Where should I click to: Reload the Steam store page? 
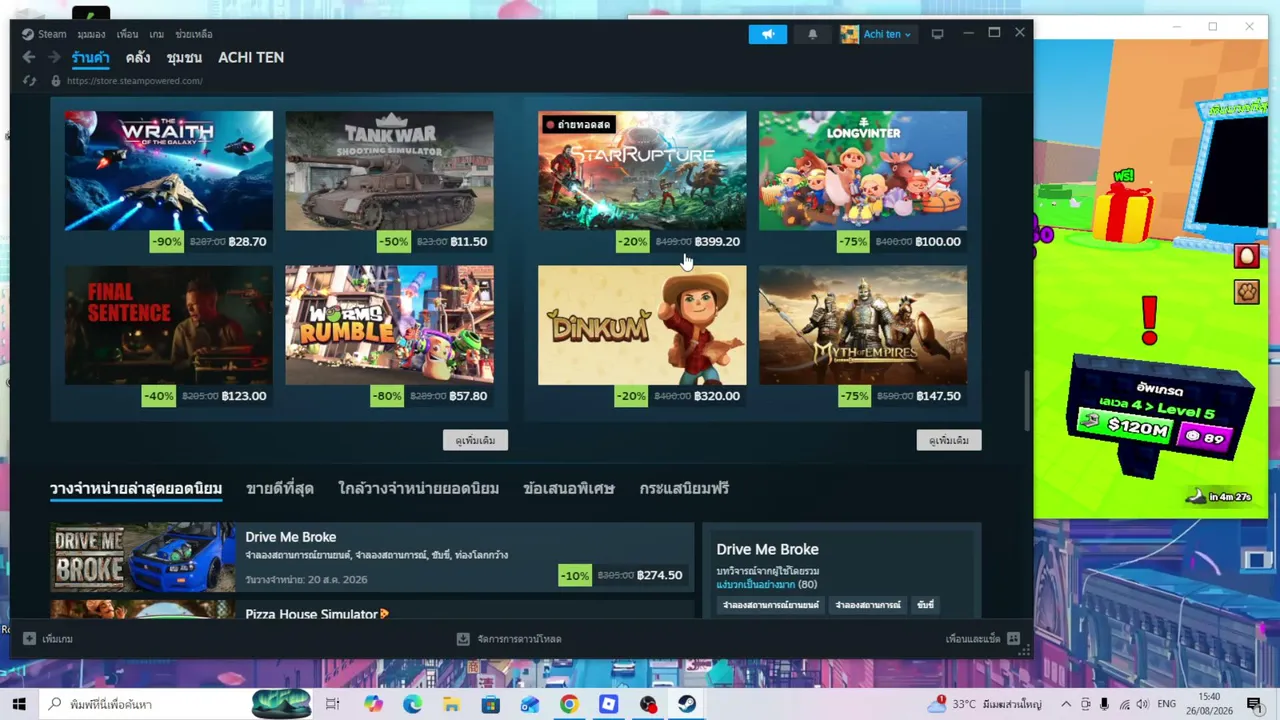29,81
